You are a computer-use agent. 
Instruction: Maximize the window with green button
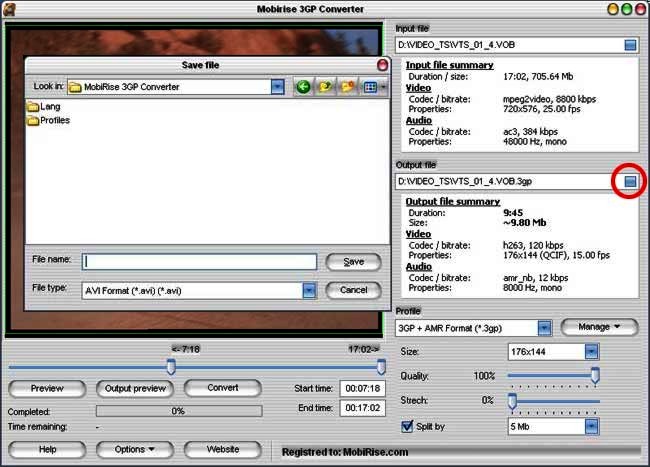[x=627, y=9]
